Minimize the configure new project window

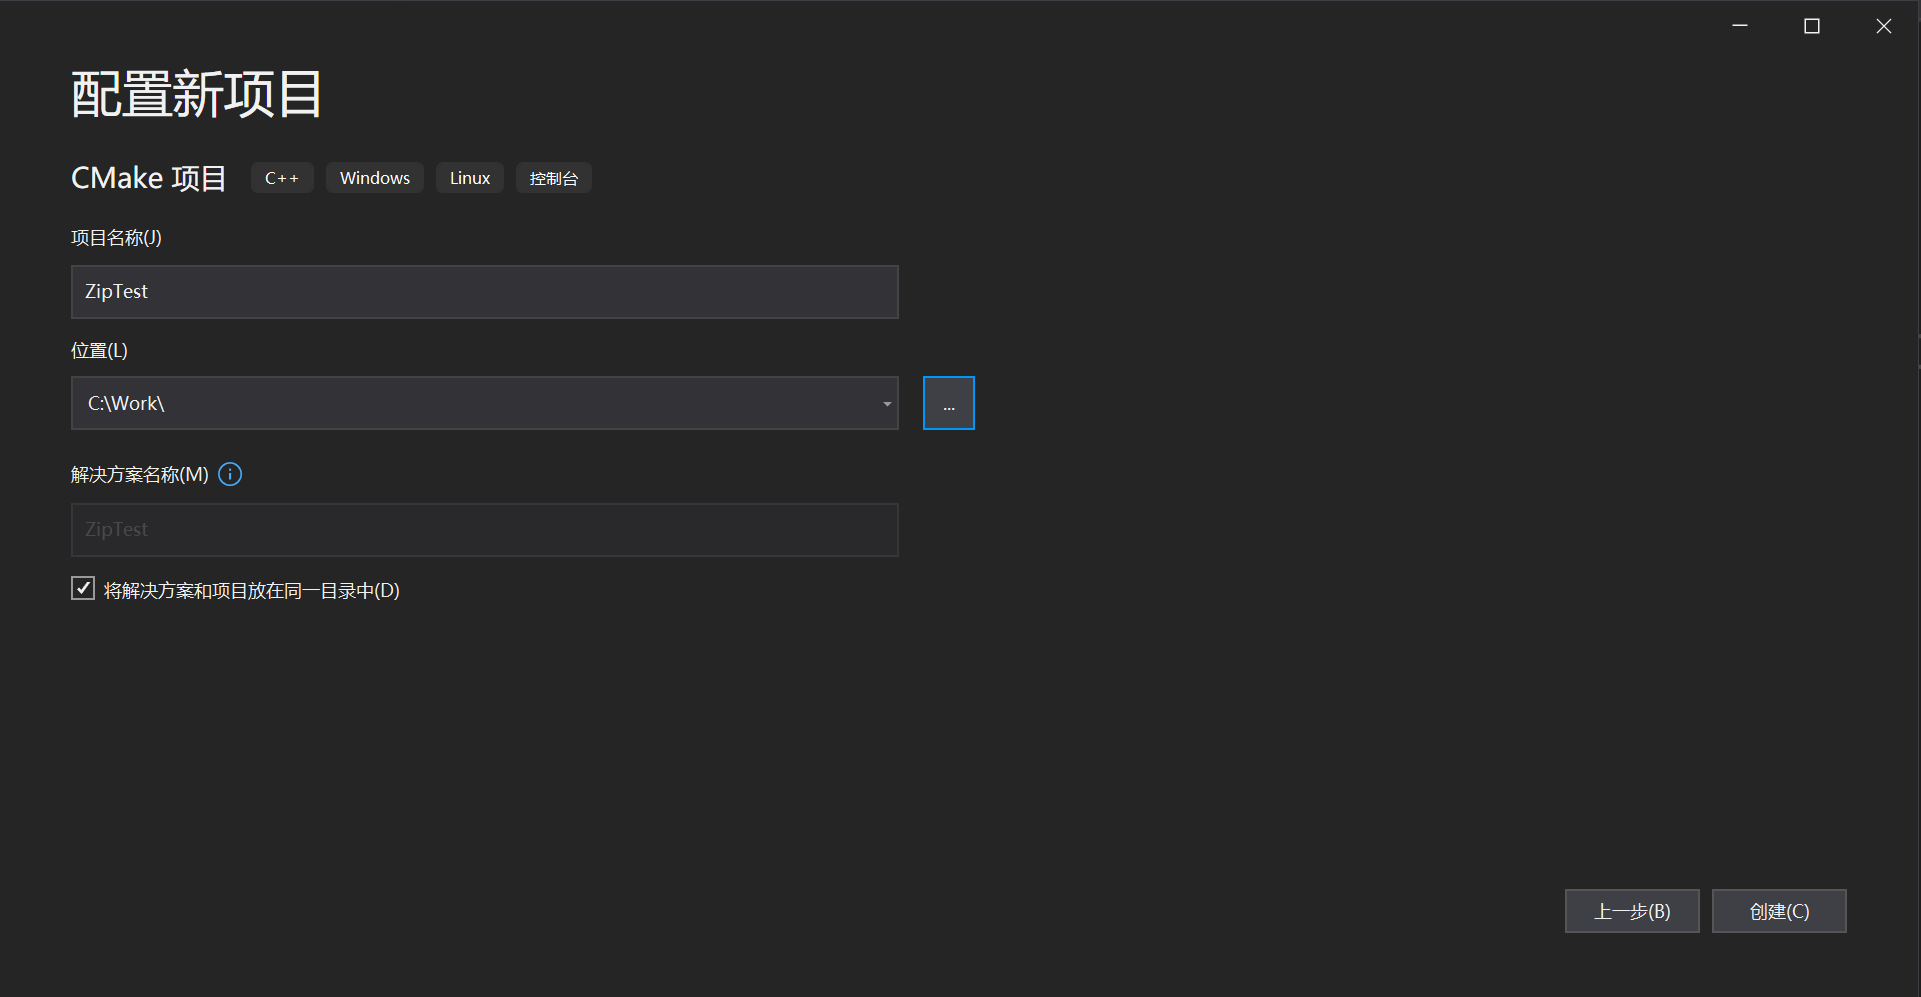click(1740, 26)
